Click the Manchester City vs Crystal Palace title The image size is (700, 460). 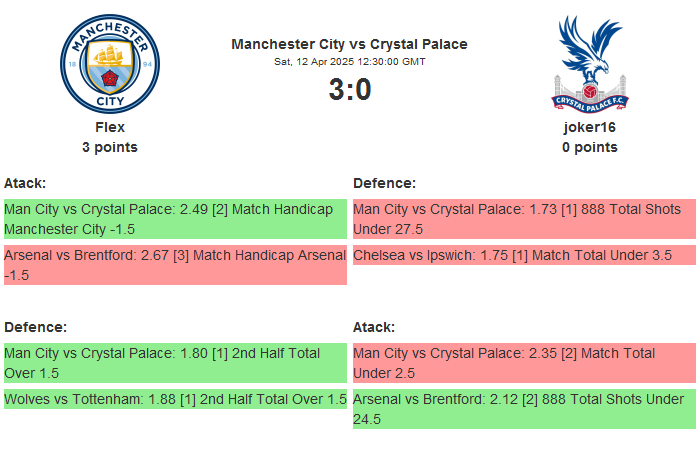pos(349,44)
